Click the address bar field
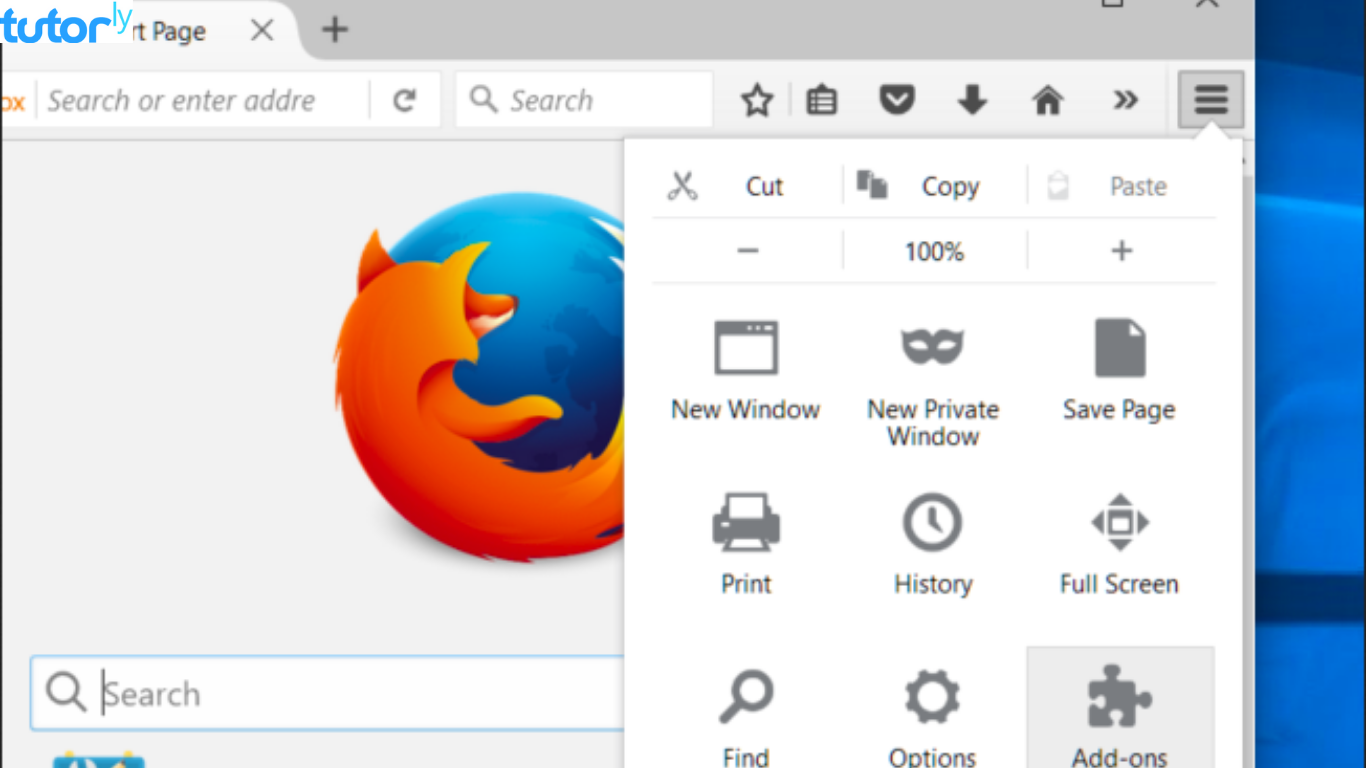1366x768 pixels. 203,100
